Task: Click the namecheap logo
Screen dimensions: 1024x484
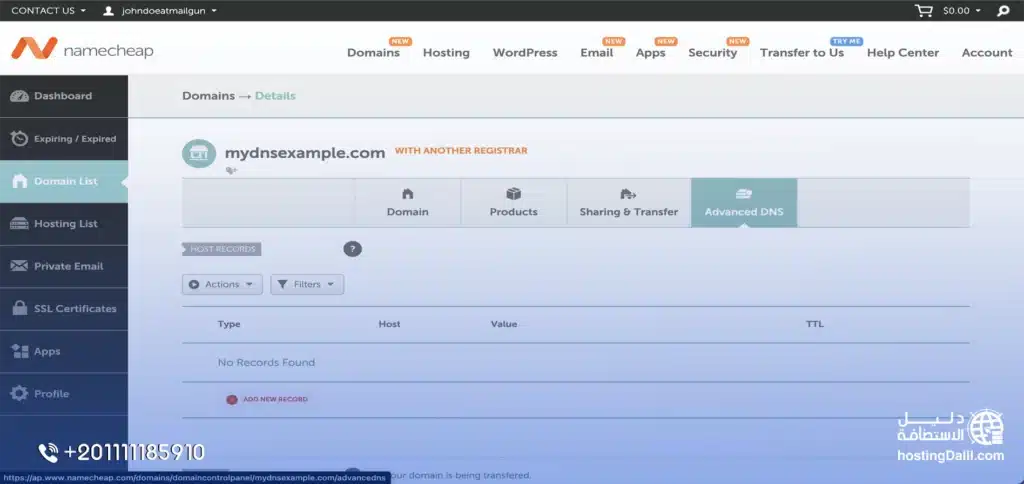Action: [82, 48]
